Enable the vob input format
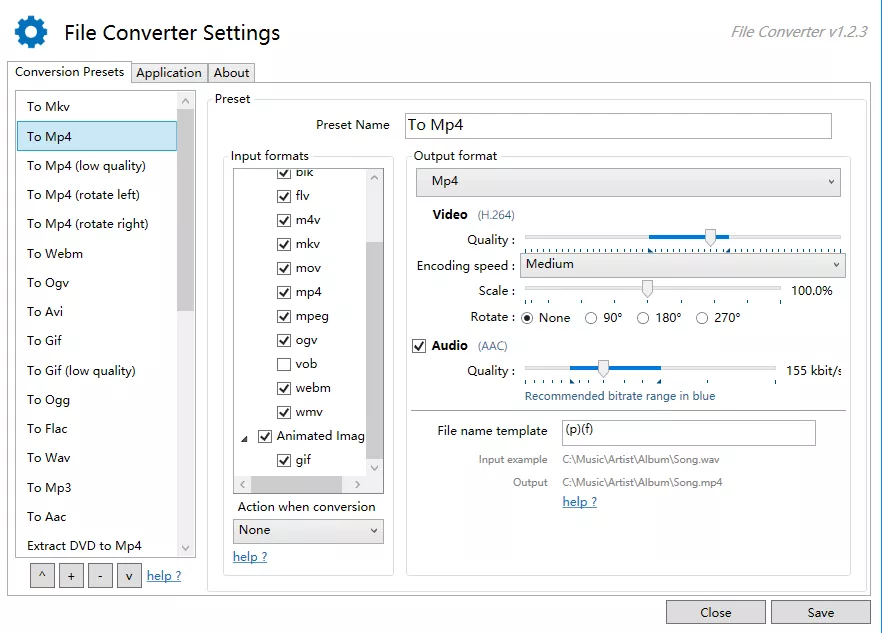882x633 pixels. (284, 365)
